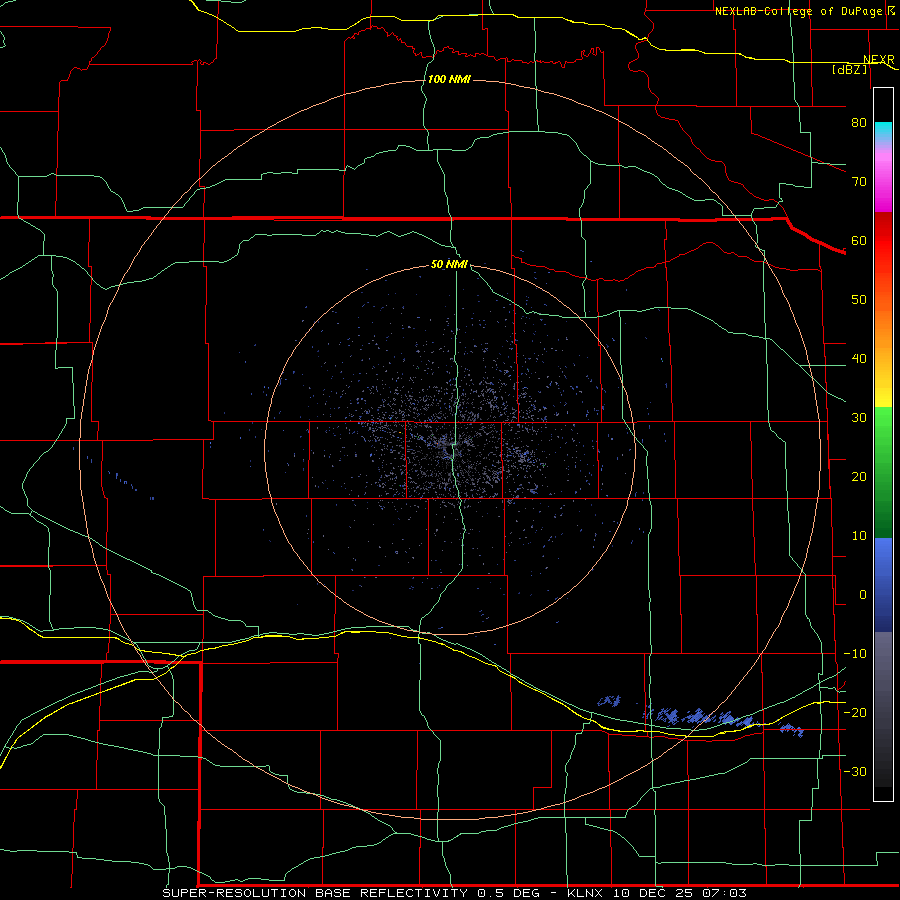
Task: Click the blue segment of the color bar
Action: tap(883, 585)
